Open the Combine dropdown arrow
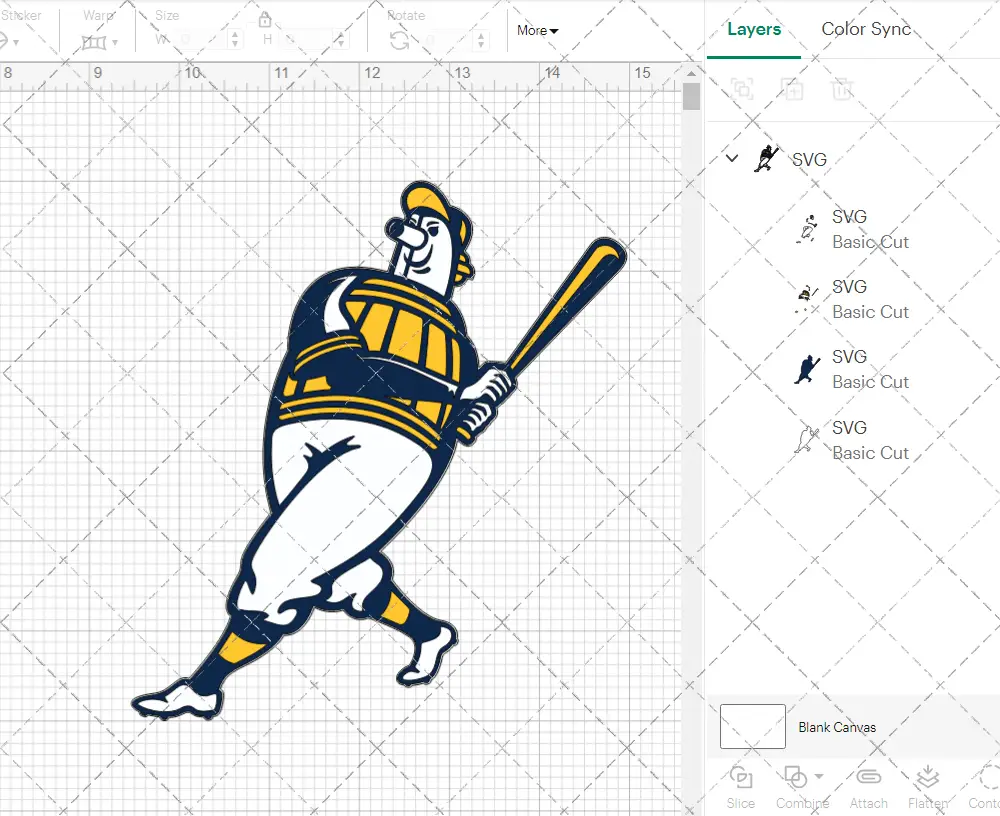 [x=819, y=776]
